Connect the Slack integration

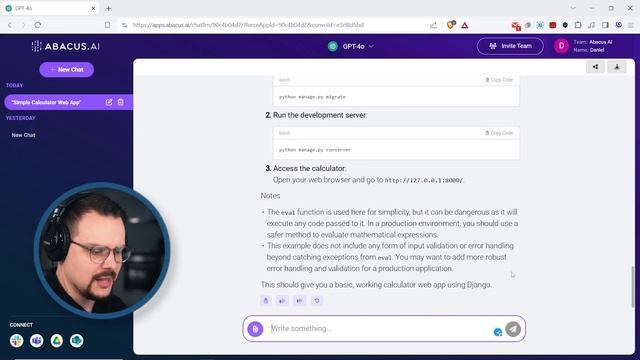pos(17,340)
